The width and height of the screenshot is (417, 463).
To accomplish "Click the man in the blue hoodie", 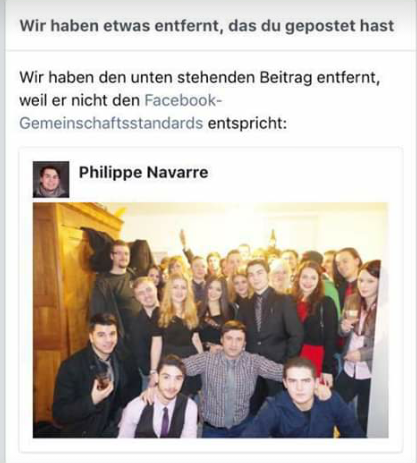I will [x=302, y=400].
